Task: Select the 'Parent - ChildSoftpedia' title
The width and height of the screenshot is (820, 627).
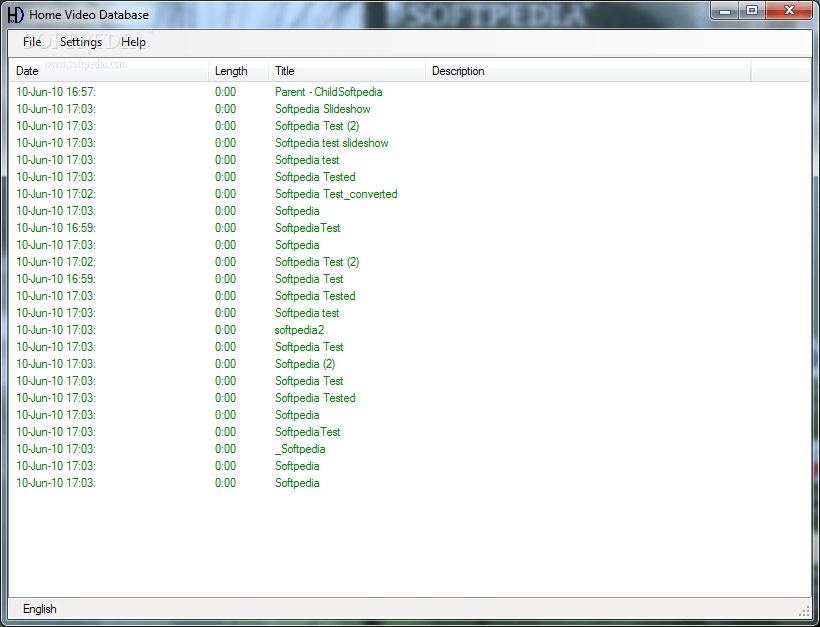Action: [328, 92]
